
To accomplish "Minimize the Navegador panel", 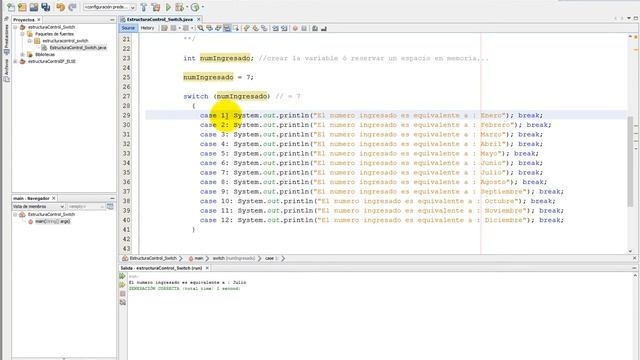I will pyautogui.click(x=112, y=198).
